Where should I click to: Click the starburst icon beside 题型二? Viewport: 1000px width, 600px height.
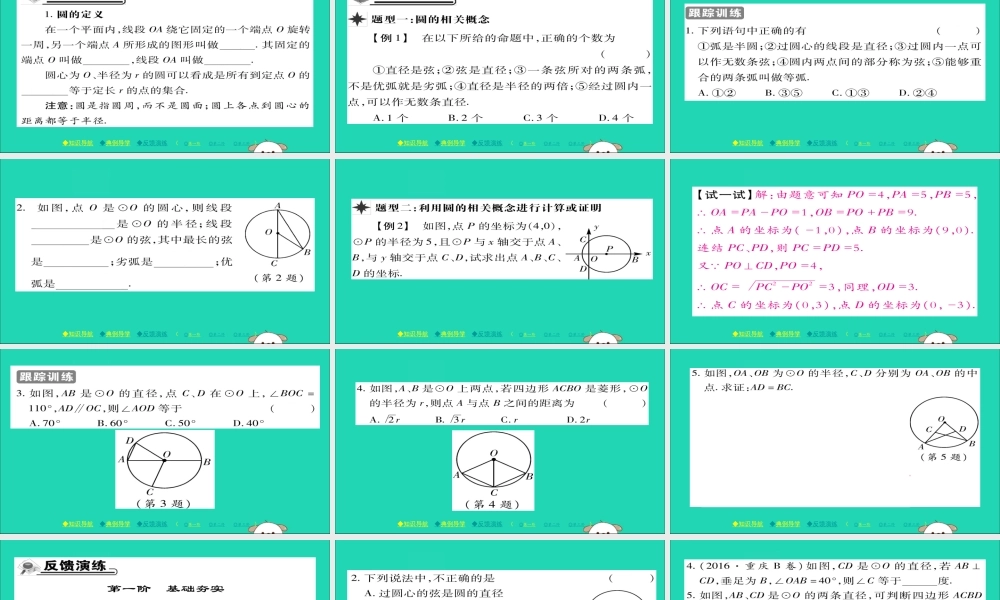[362, 208]
